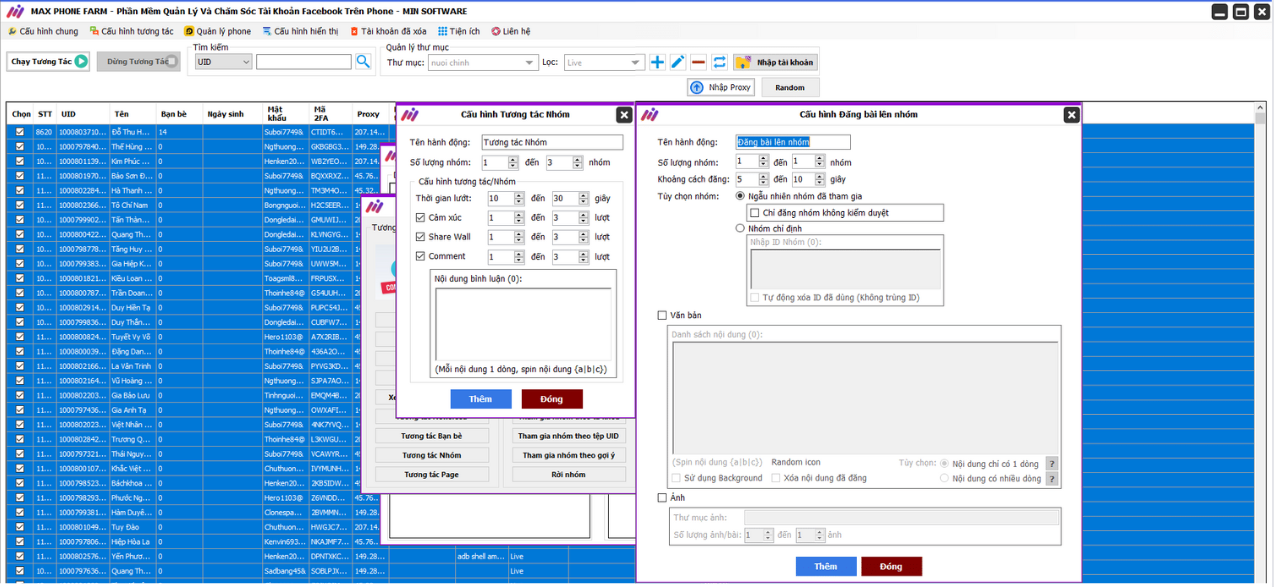
Task: Select the Nhóm chỉ định radio button
Action: [x=740, y=228]
